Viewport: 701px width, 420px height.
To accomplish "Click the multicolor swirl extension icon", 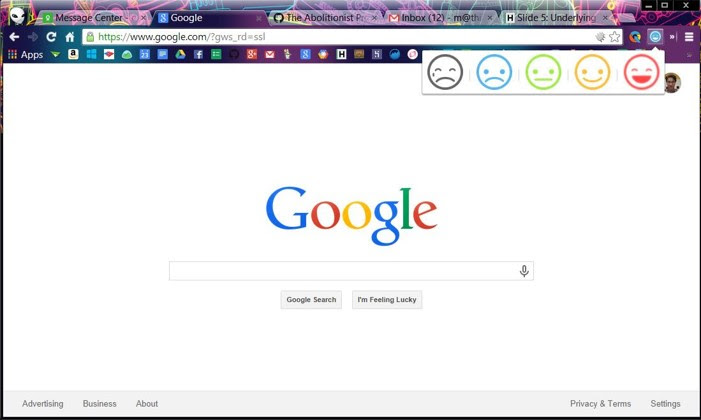I will pos(635,37).
